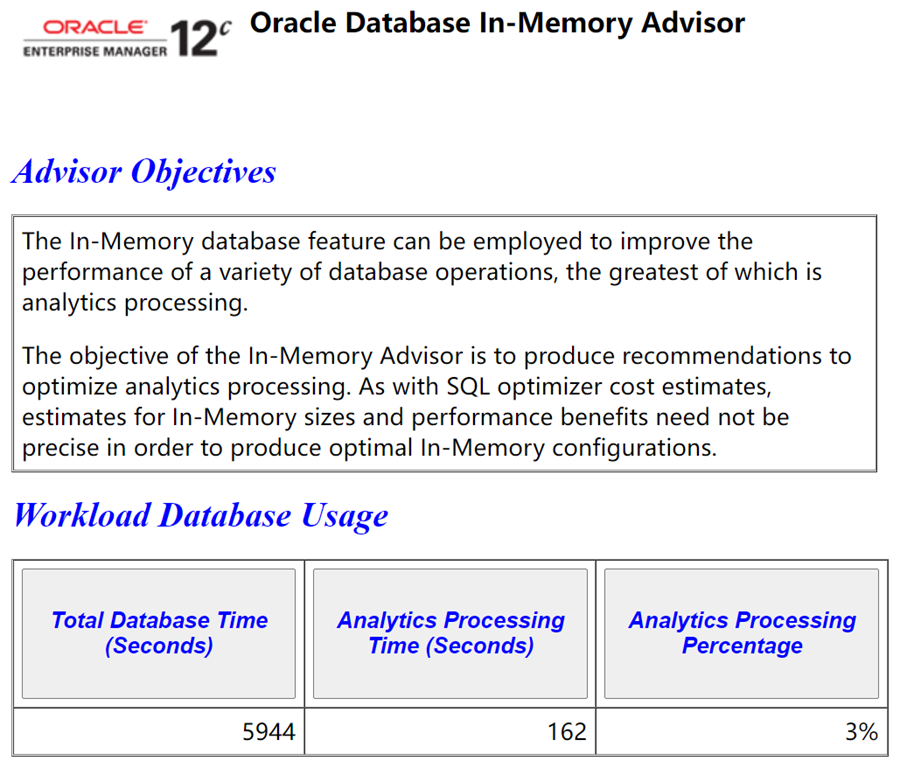The image size is (921, 768).
Task: Click the 3% analytics percentage value
Action: [862, 732]
